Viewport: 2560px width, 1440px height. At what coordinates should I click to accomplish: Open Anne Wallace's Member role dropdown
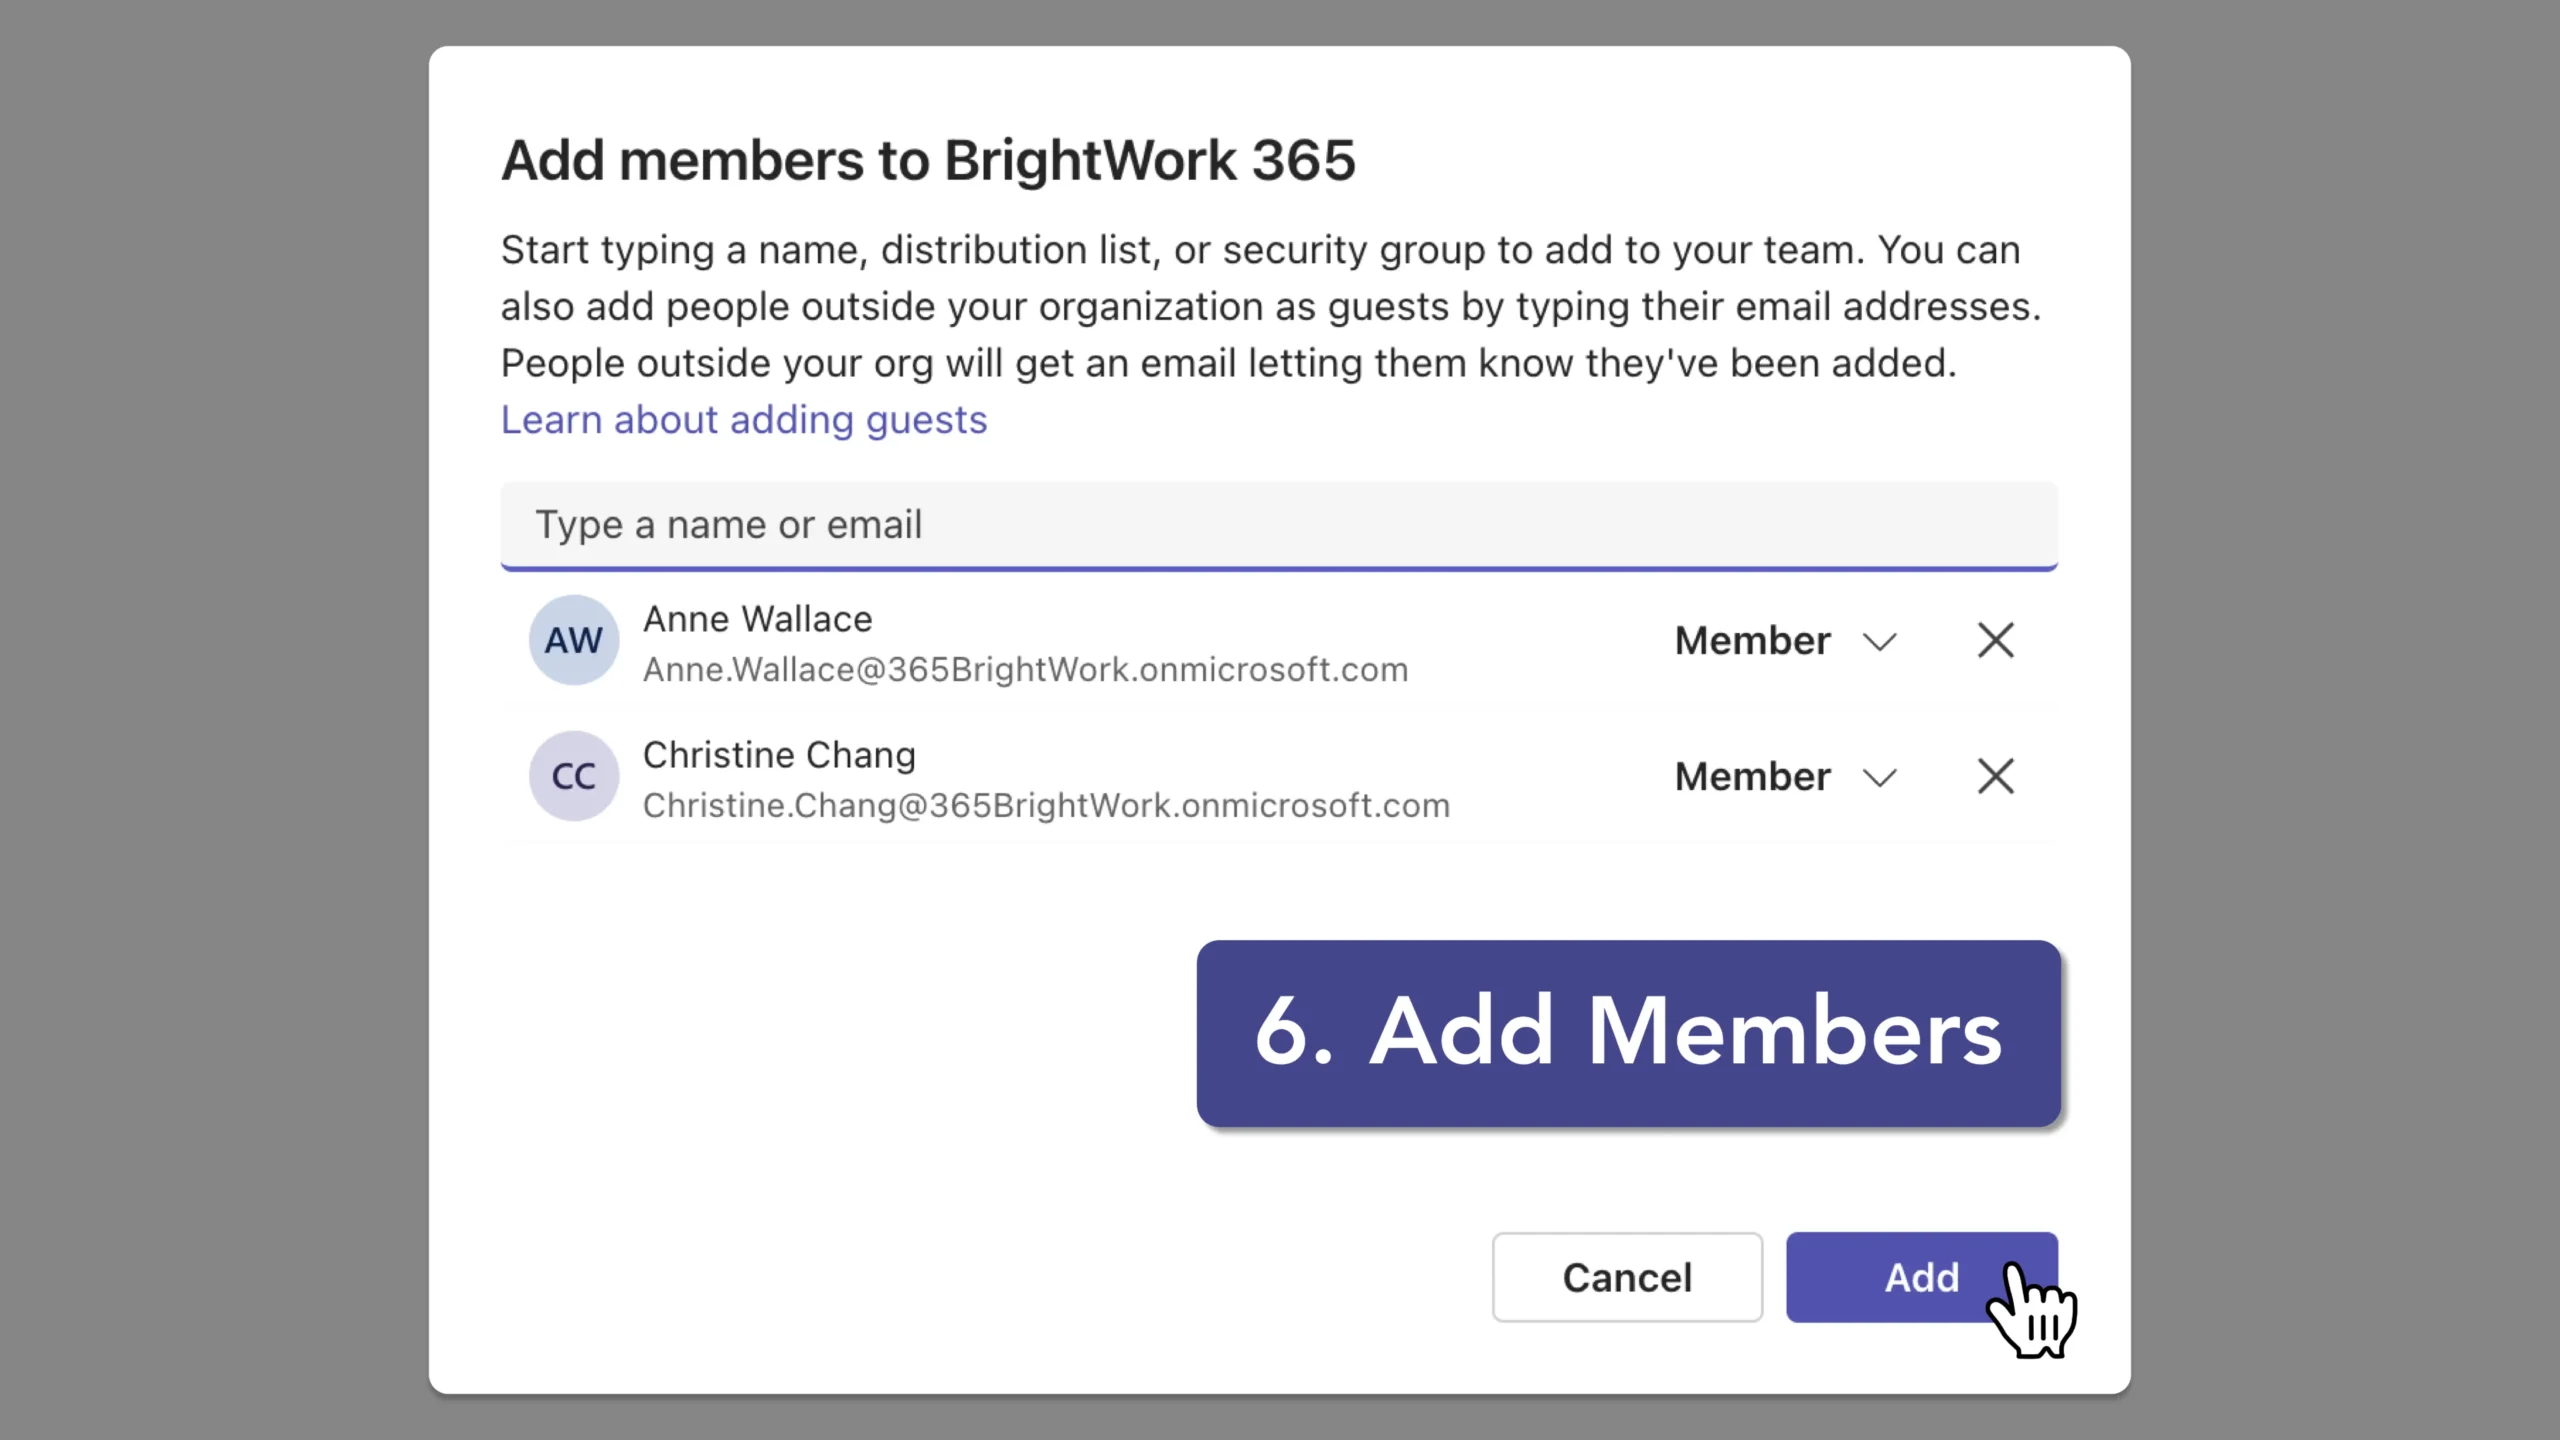(x=1753, y=640)
